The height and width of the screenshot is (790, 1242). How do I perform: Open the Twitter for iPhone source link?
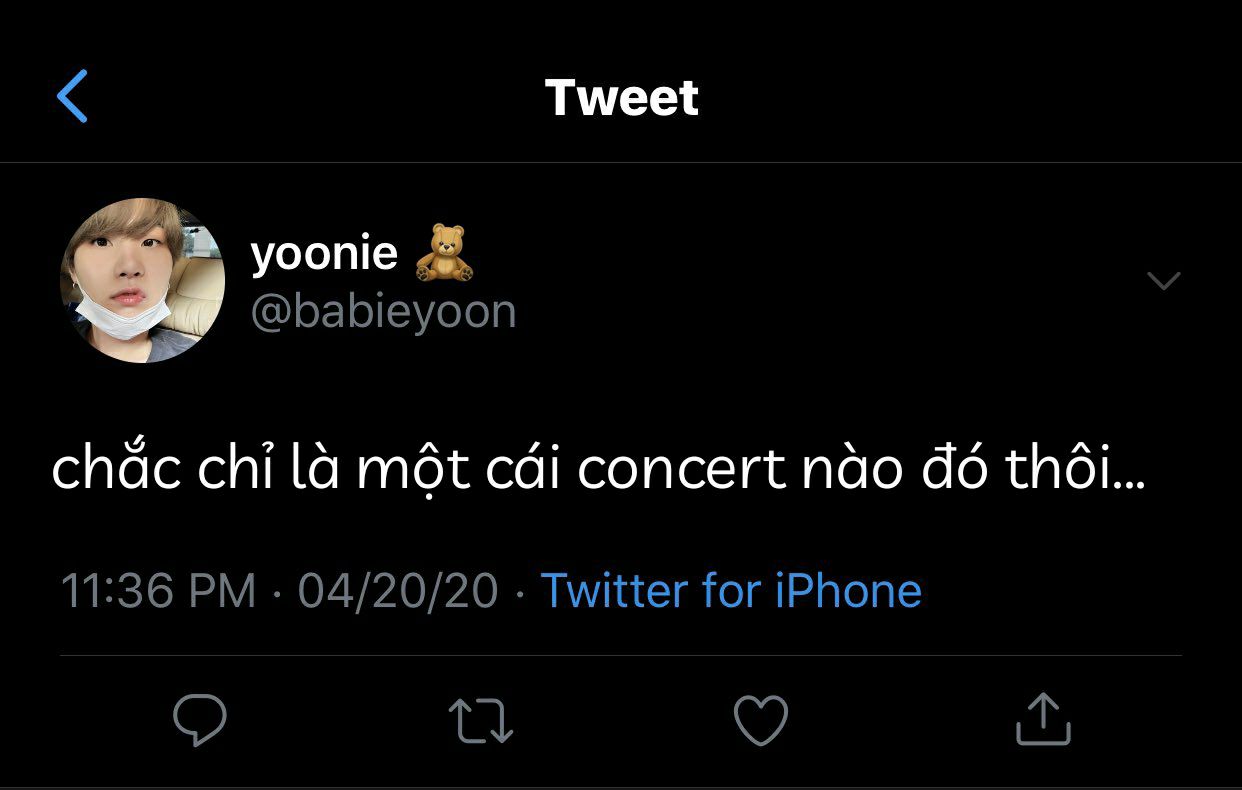click(730, 590)
